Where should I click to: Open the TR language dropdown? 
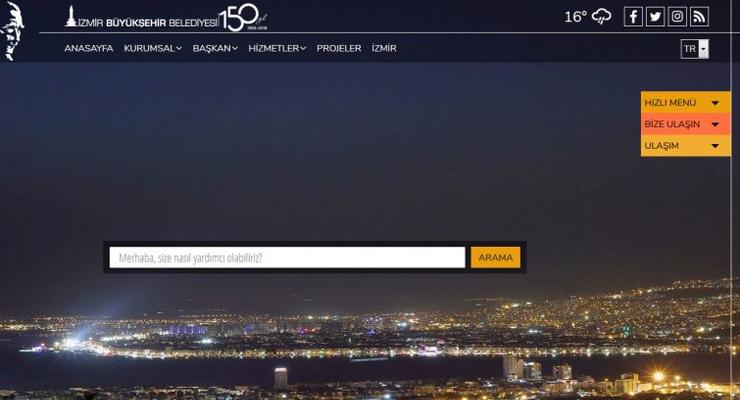pyautogui.click(x=695, y=49)
